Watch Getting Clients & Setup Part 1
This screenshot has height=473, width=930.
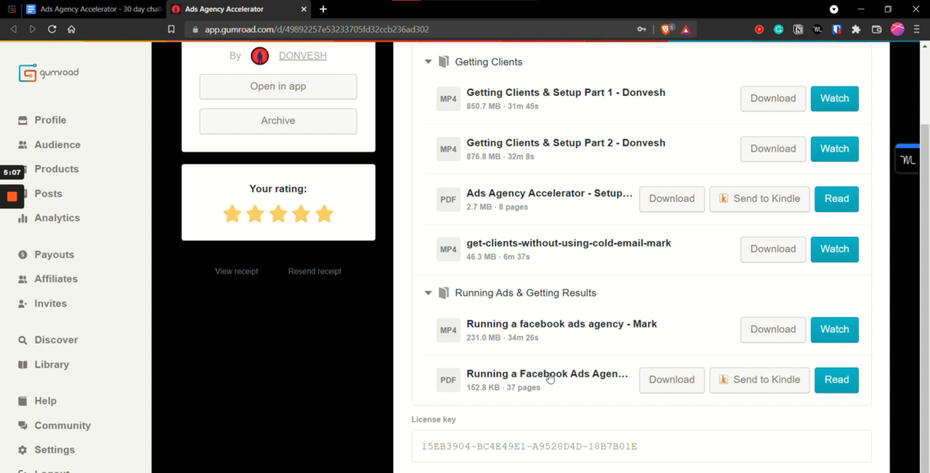(834, 99)
